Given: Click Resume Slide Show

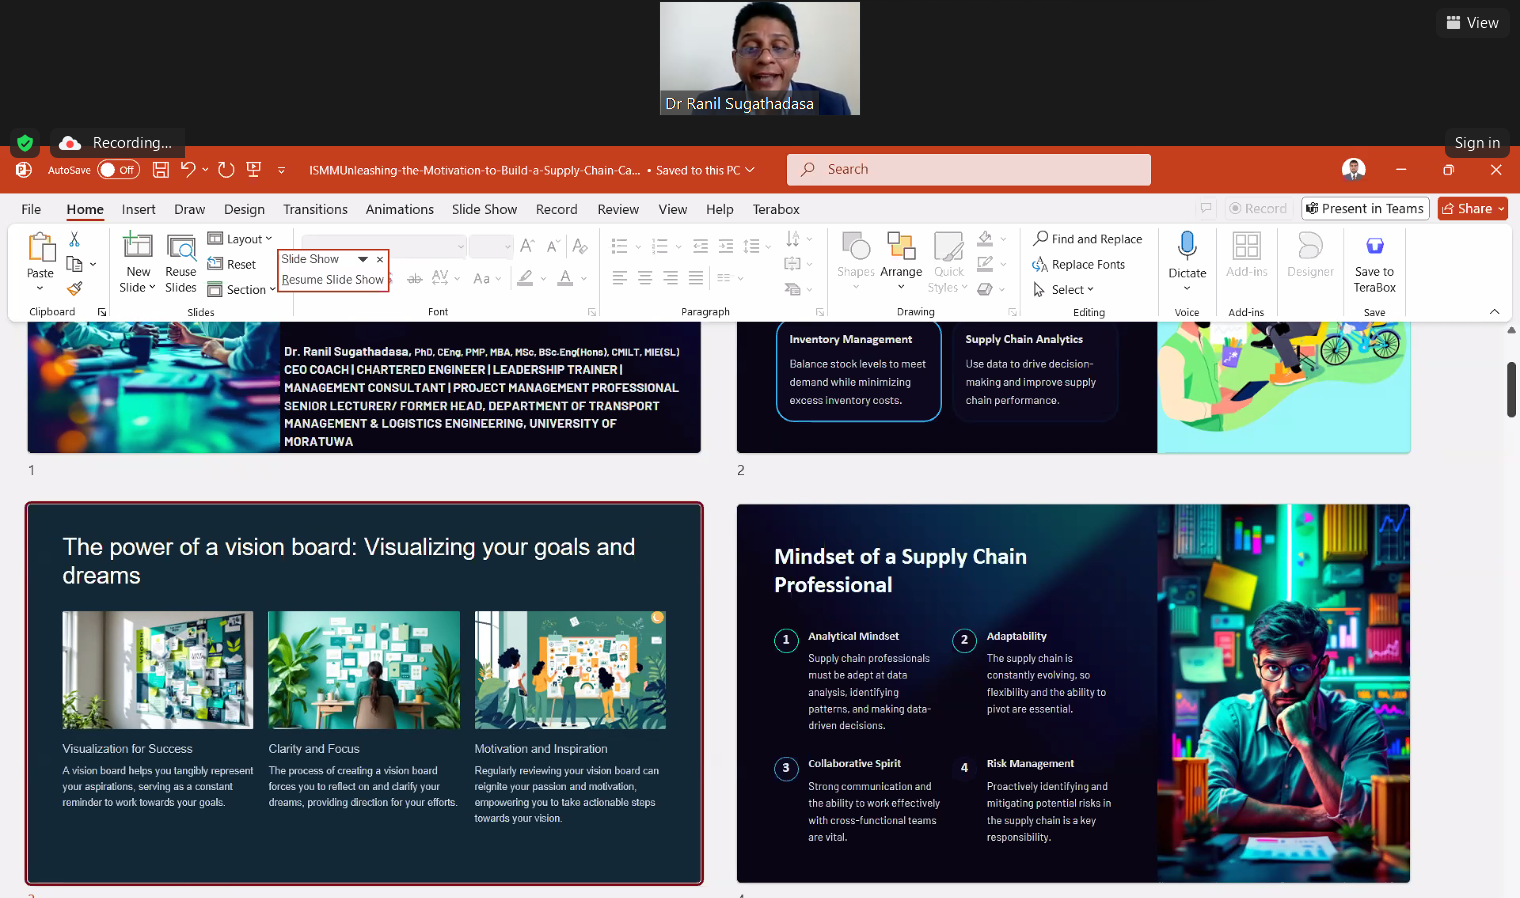Looking at the screenshot, I should pyautogui.click(x=332, y=280).
